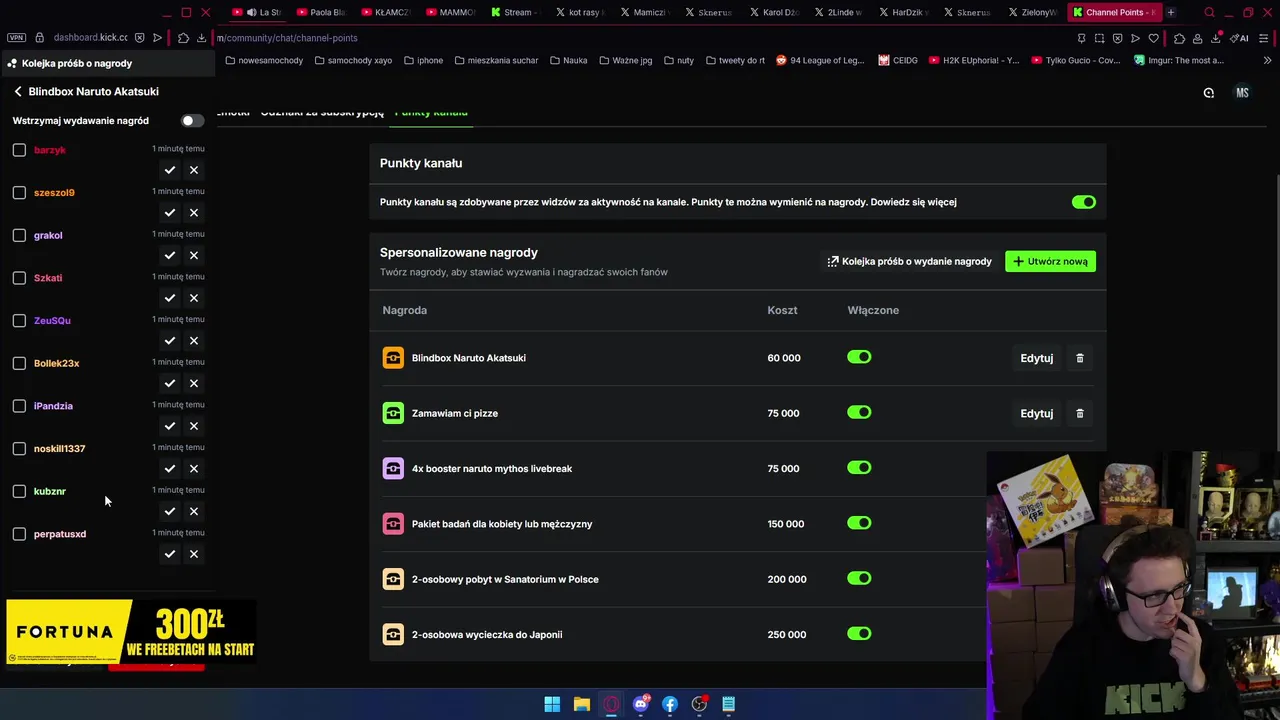
Task: Reject szeszol9's reward request
Action: (x=194, y=213)
